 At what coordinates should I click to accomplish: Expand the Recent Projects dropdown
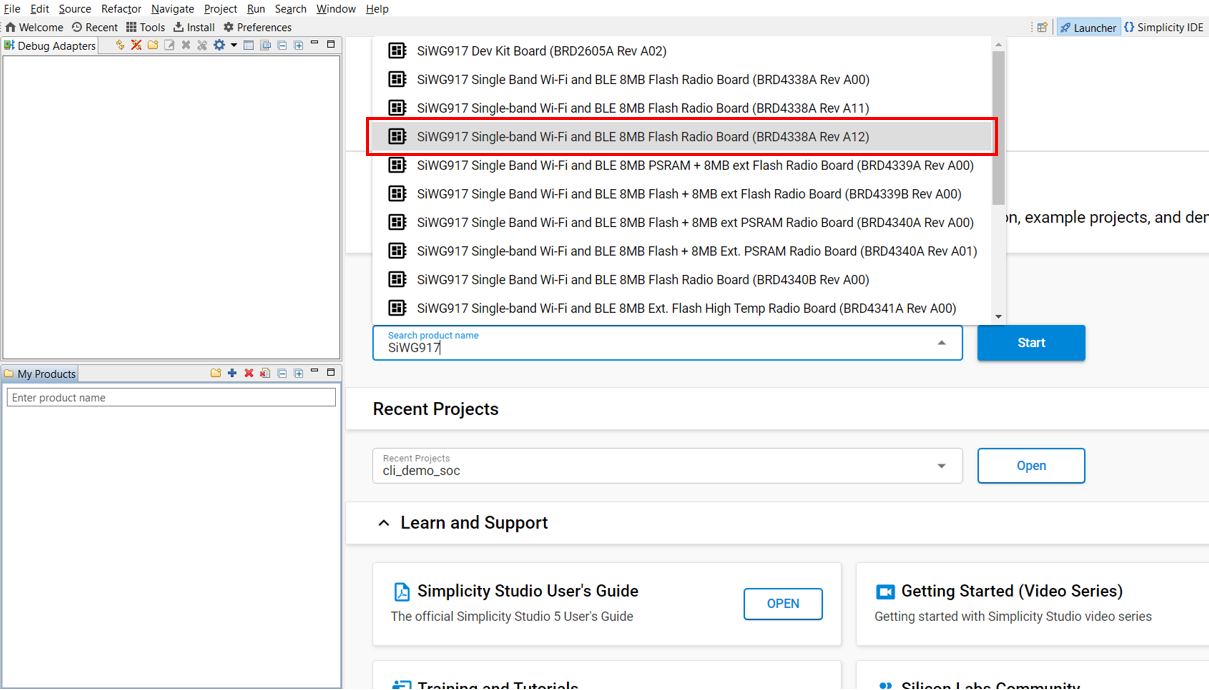tap(941, 466)
